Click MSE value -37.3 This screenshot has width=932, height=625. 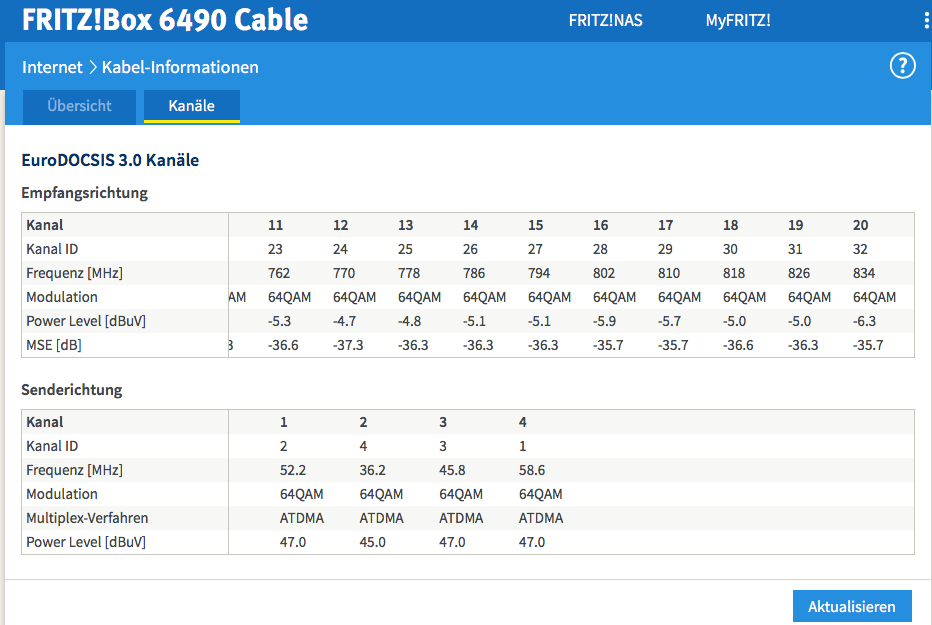(348, 345)
